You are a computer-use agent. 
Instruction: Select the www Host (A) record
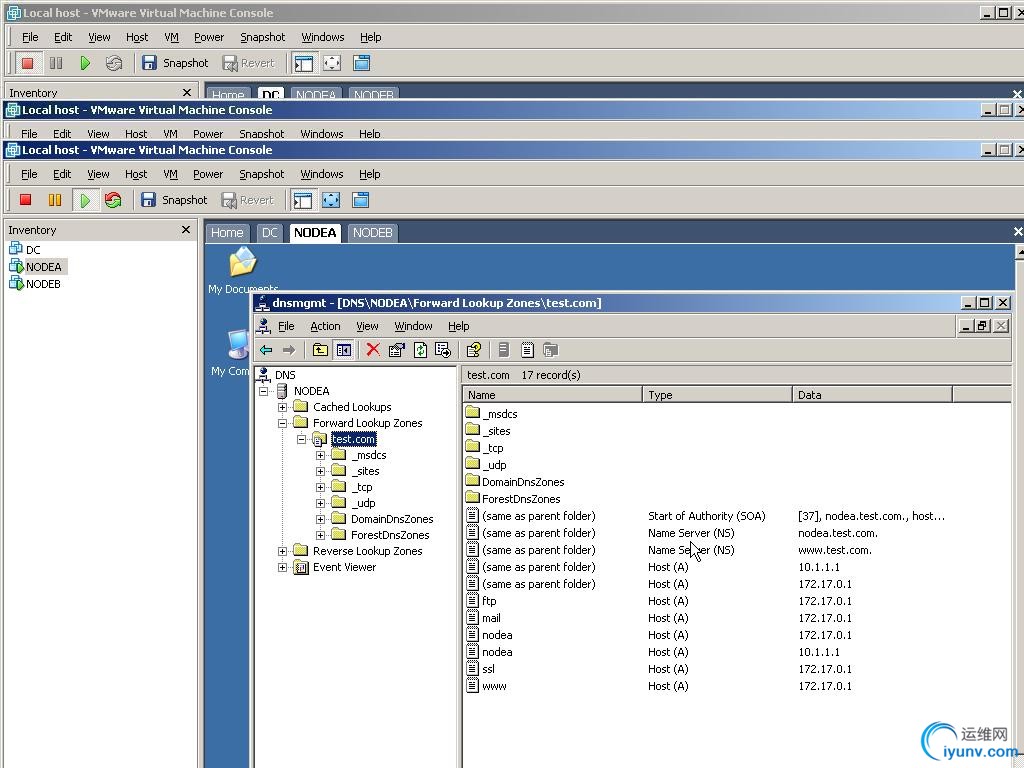click(494, 686)
